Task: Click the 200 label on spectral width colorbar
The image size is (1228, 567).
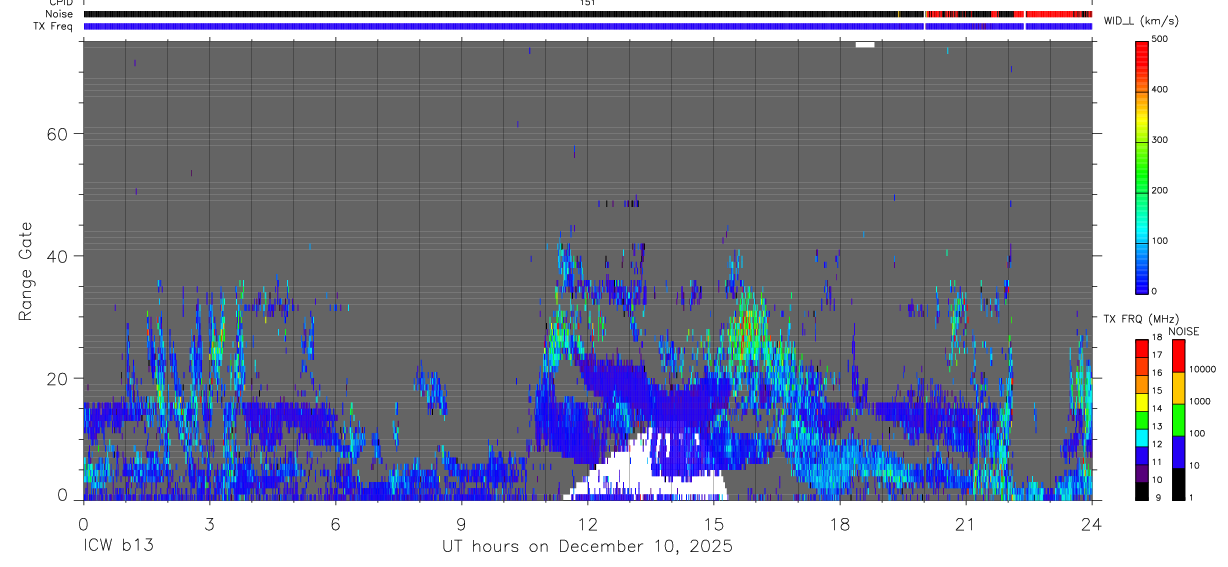Action: coord(1159,190)
